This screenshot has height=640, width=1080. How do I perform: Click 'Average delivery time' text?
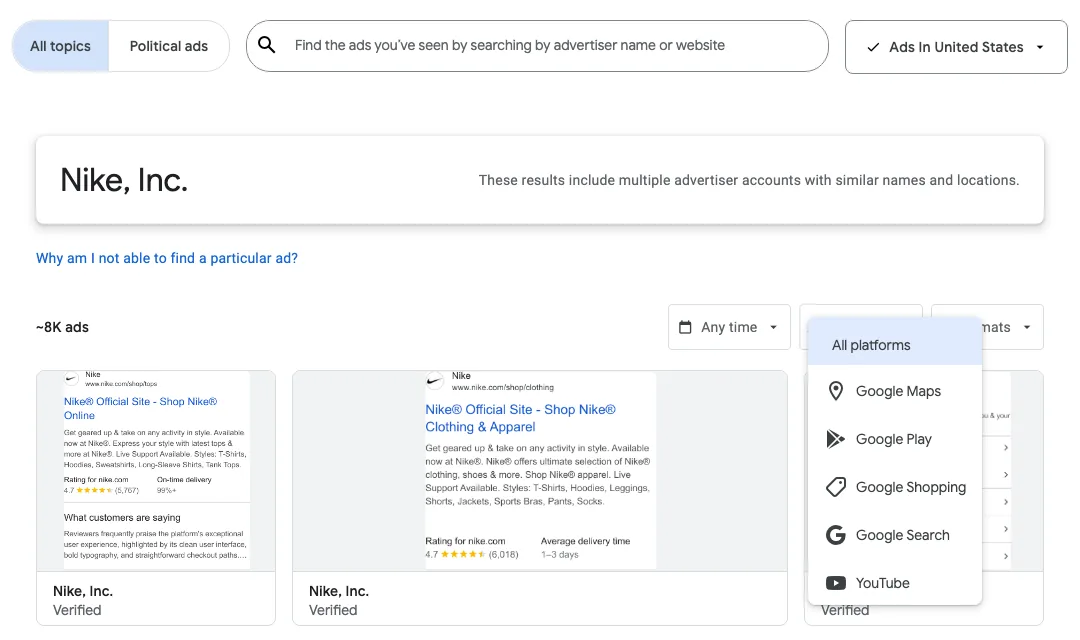tap(585, 541)
